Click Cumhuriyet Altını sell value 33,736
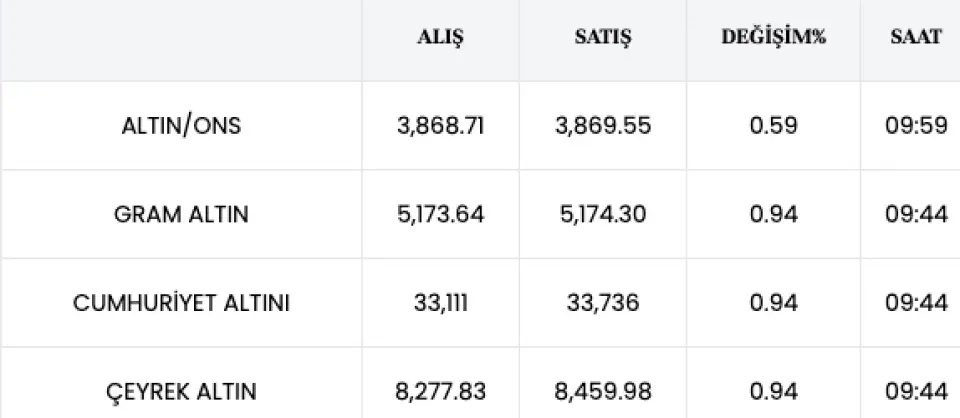Viewport: 960px width, 418px height. coord(603,303)
